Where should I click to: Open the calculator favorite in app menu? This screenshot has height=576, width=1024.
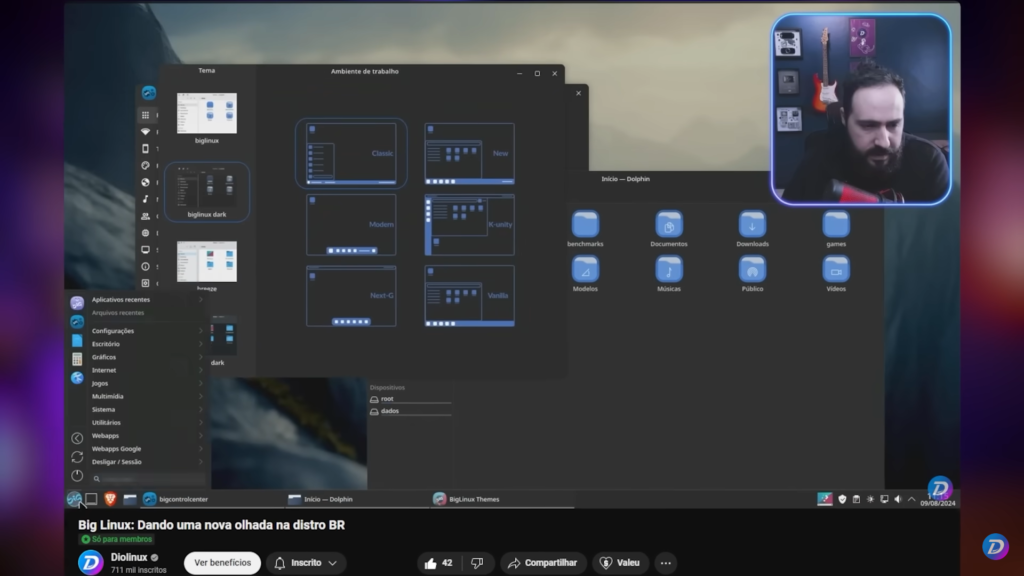pyautogui.click(x=77, y=359)
